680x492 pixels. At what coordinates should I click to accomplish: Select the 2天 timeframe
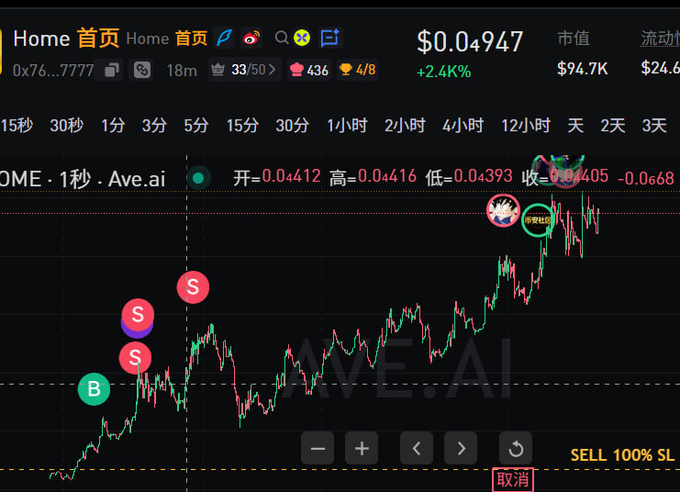tap(612, 125)
